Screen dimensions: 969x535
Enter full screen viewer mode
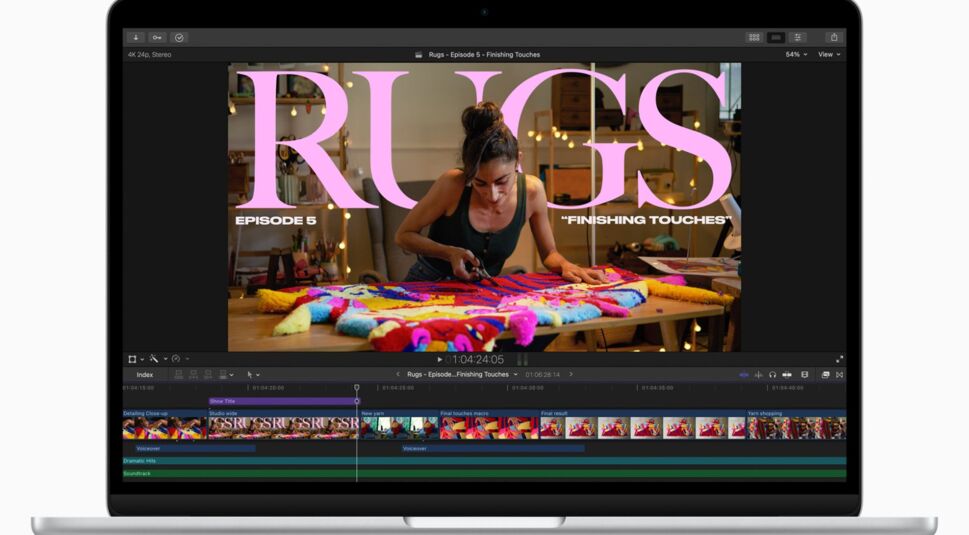coord(839,359)
